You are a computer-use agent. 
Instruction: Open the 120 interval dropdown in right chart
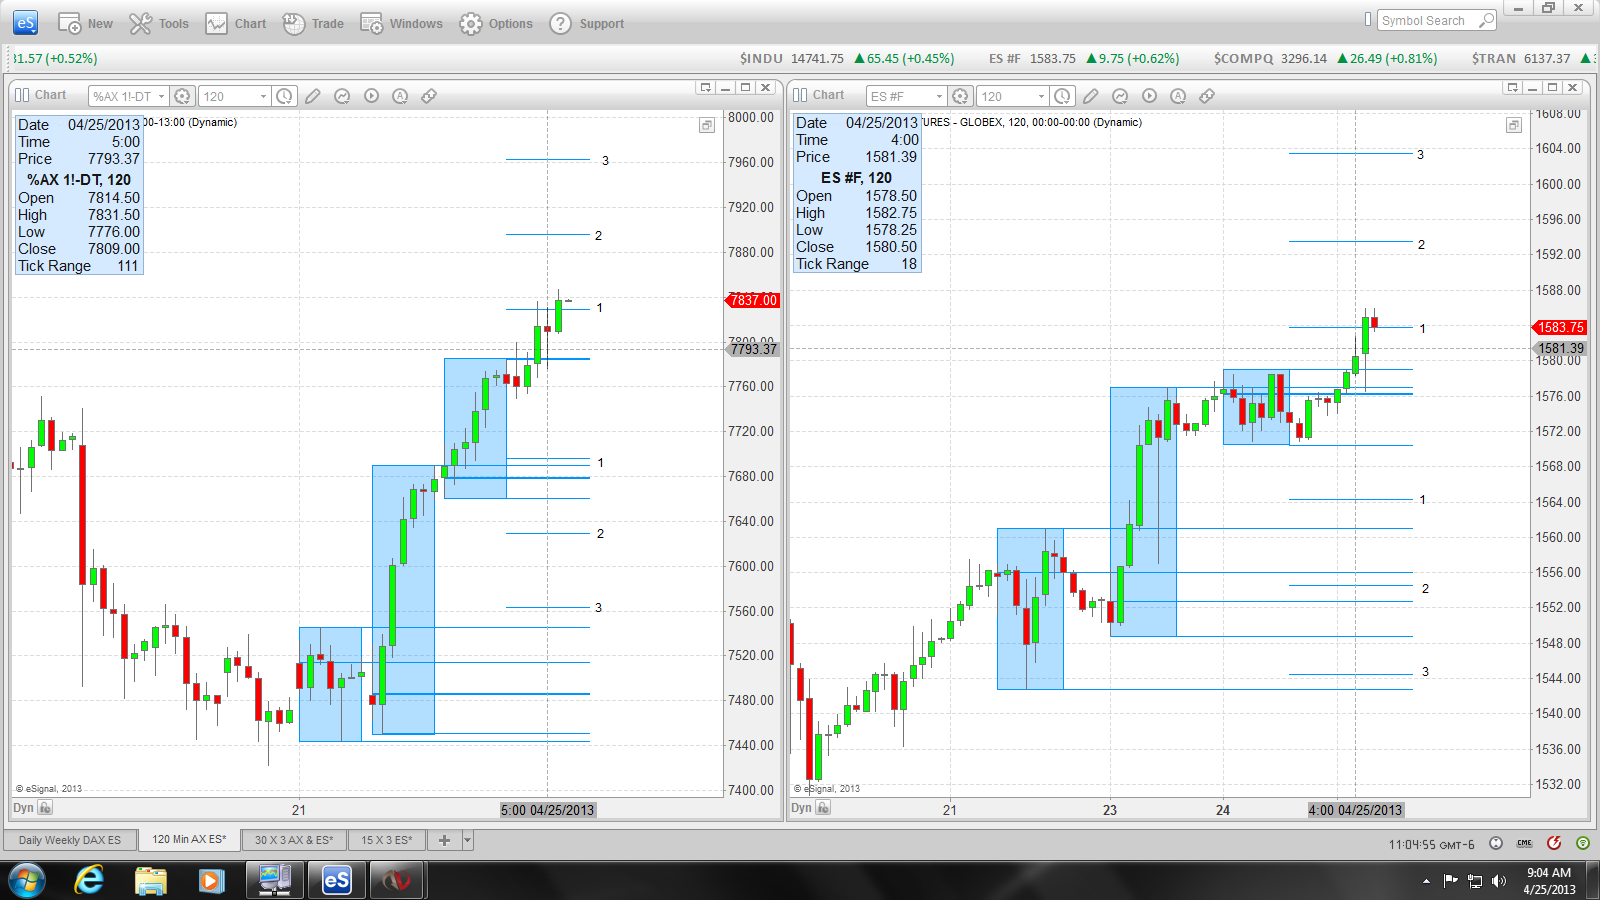pos(1013,96)
